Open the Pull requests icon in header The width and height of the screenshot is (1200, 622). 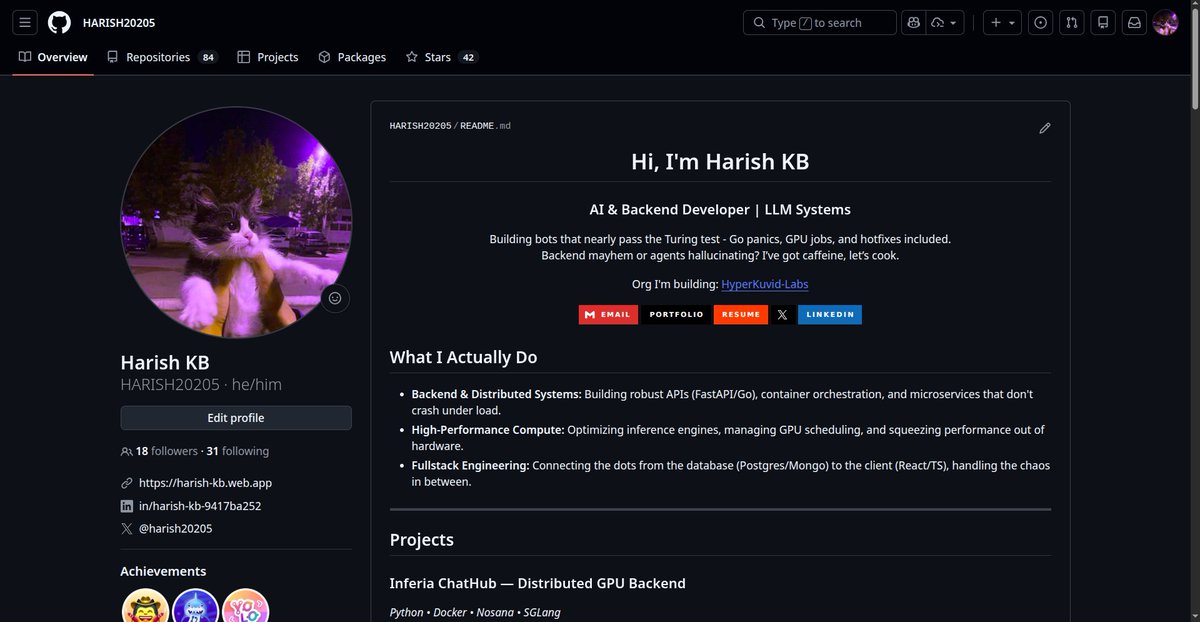click(1072, 22)
